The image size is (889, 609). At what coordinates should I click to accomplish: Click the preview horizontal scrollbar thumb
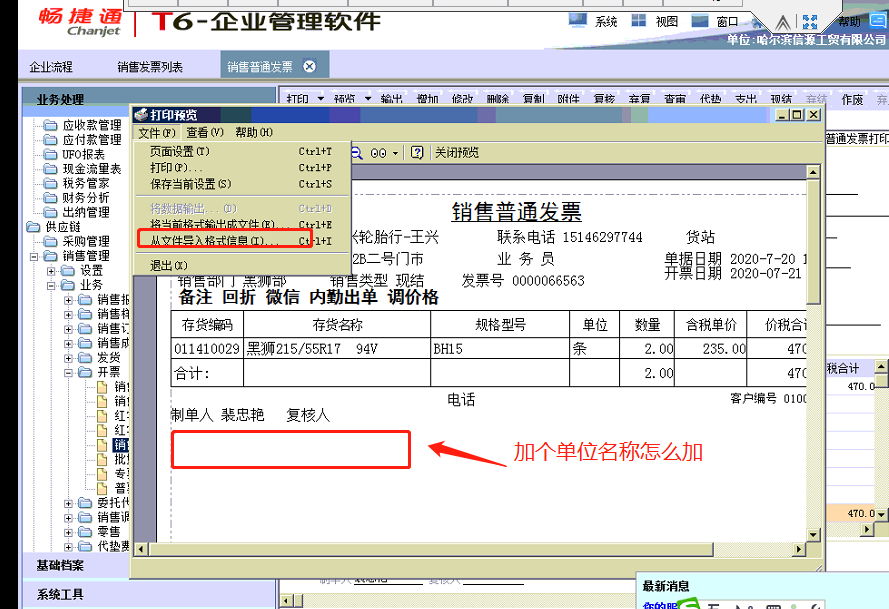pos(431,549)
